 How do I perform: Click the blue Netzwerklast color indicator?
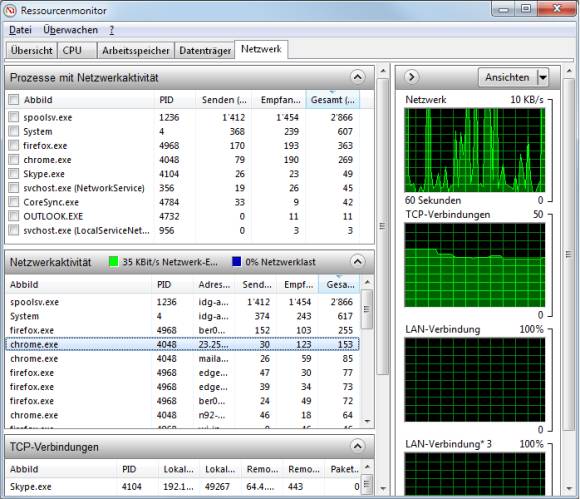tap(236, 262)
